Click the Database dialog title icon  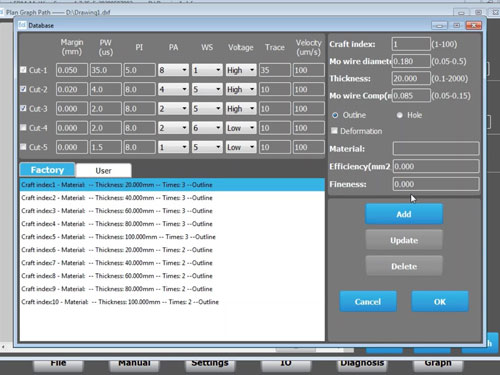click(22, 25)
